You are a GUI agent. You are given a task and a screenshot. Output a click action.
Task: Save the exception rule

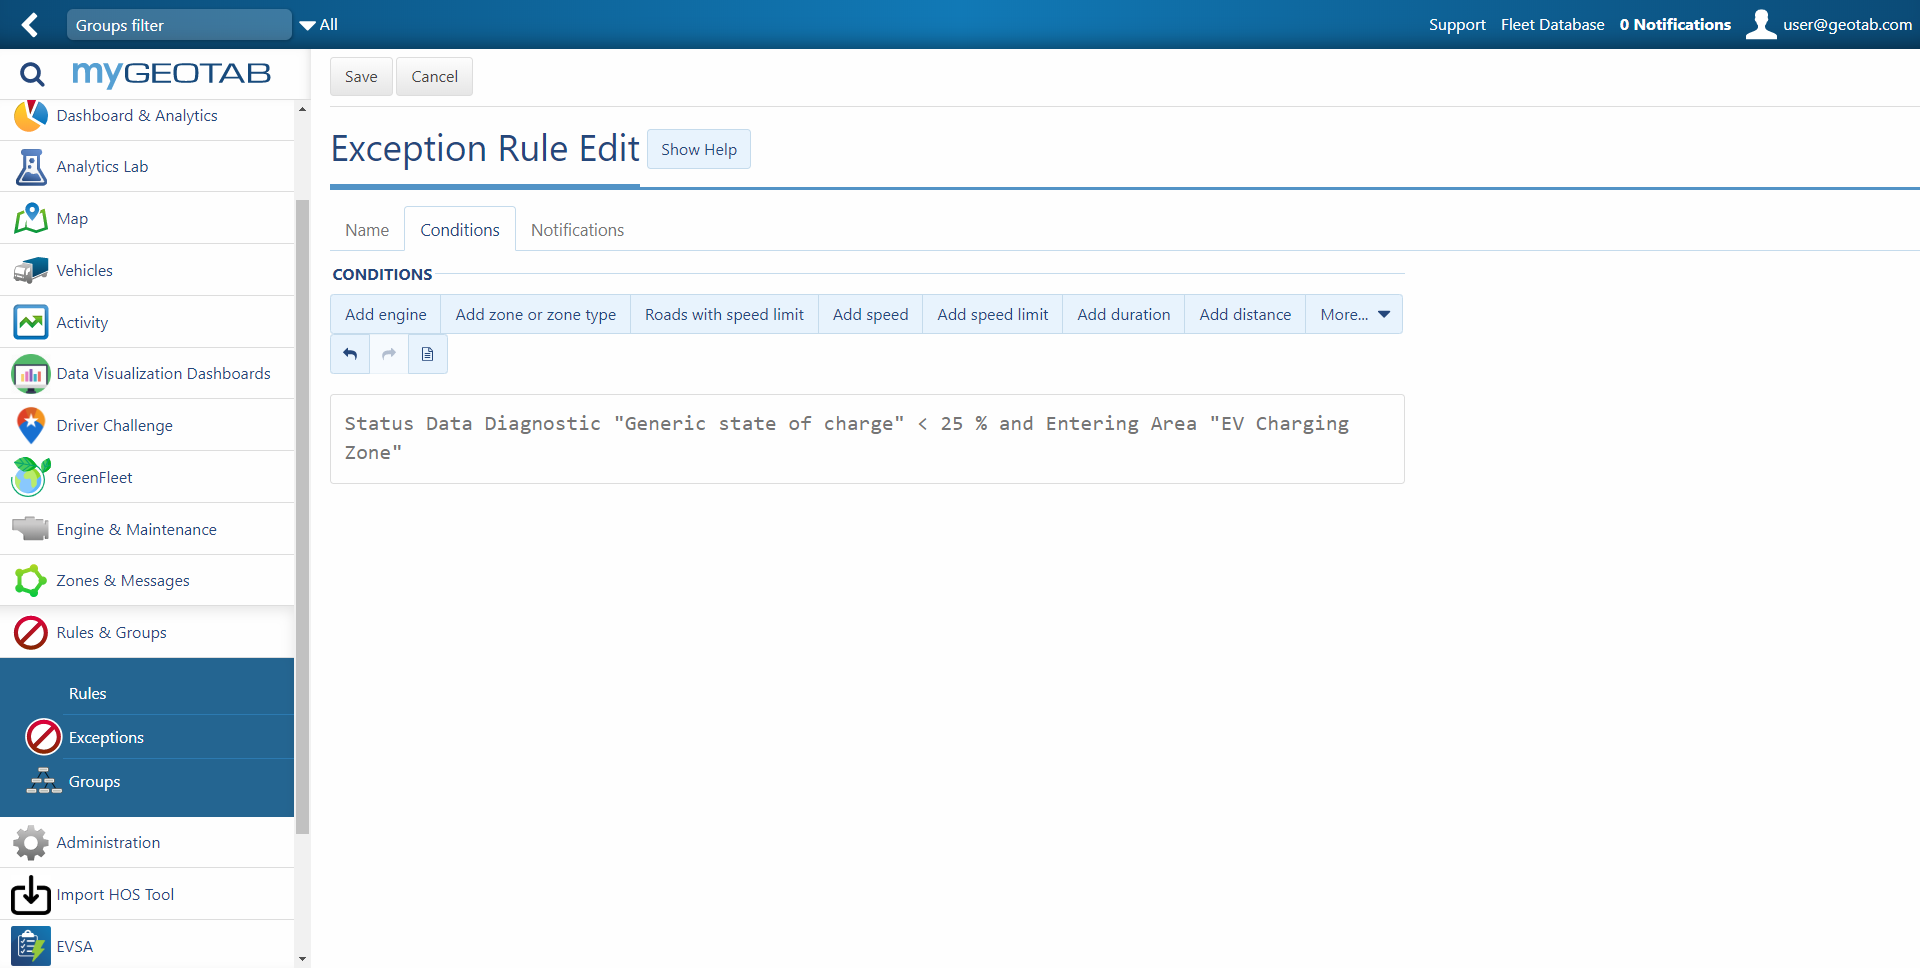coord(361,76)
